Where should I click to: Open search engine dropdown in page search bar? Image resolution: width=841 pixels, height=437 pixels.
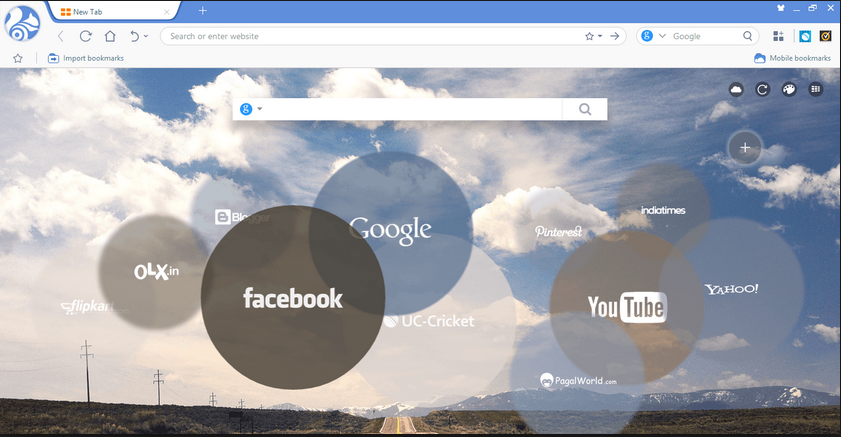click(251, 109)
